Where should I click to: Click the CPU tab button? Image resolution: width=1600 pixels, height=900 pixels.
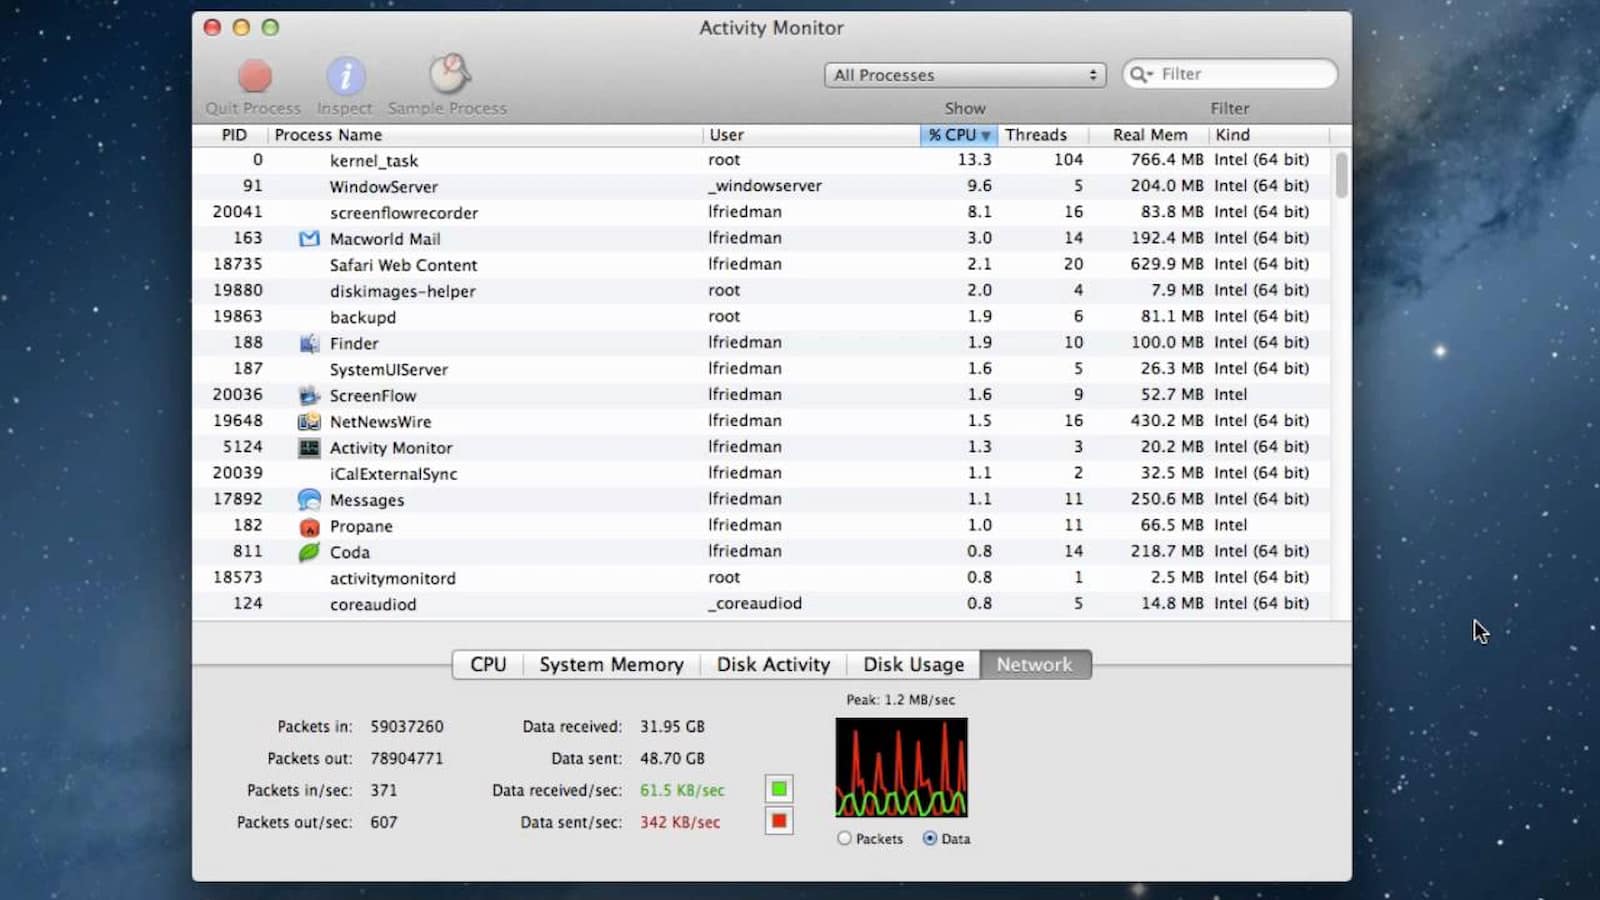488,665
